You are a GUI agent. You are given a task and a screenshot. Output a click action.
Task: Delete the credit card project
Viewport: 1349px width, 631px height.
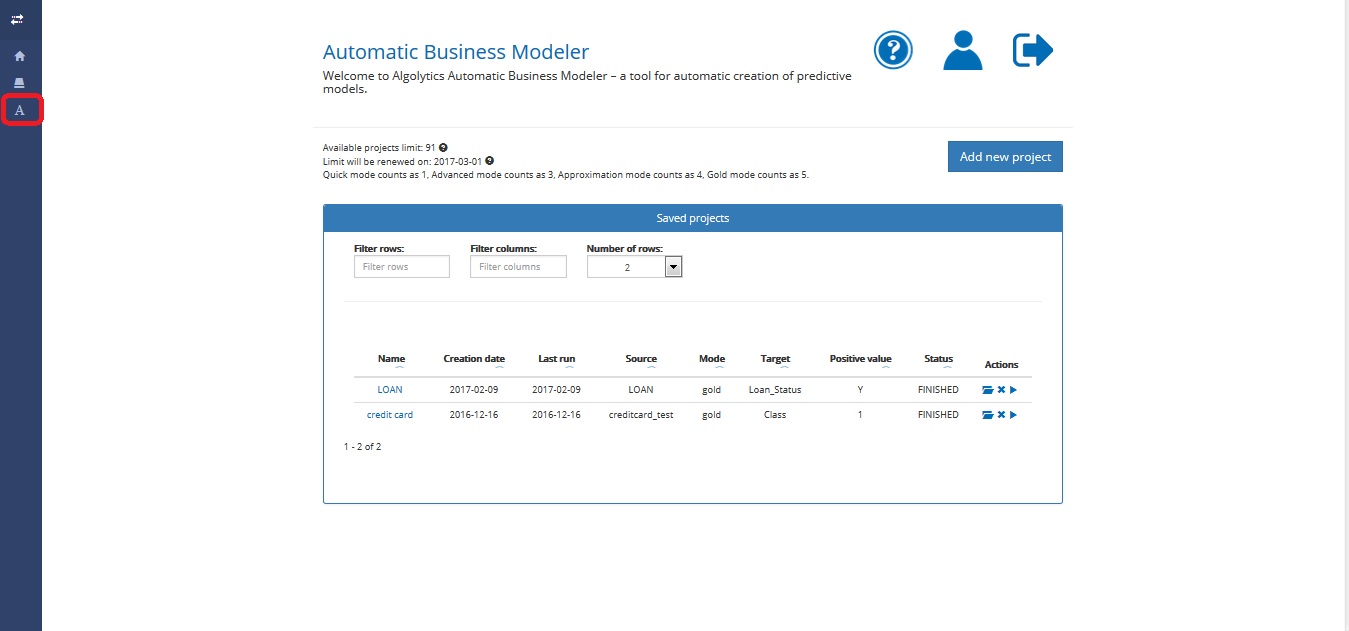click(x=1001, y=415)
